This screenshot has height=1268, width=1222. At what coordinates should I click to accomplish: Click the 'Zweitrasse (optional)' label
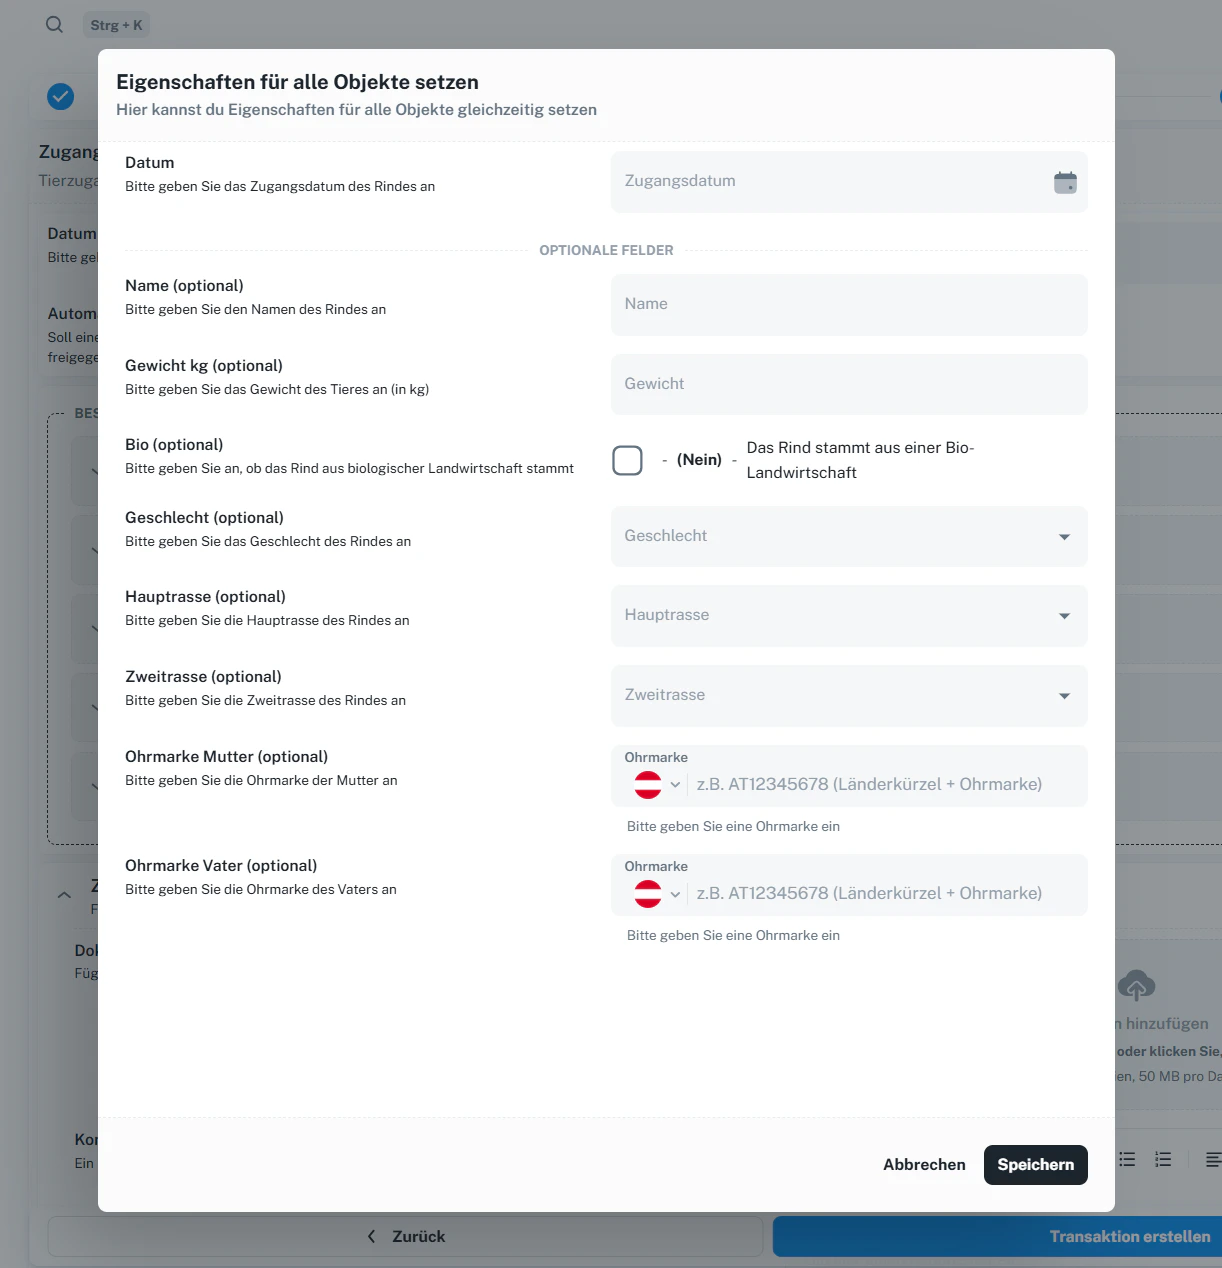point(203,677)
